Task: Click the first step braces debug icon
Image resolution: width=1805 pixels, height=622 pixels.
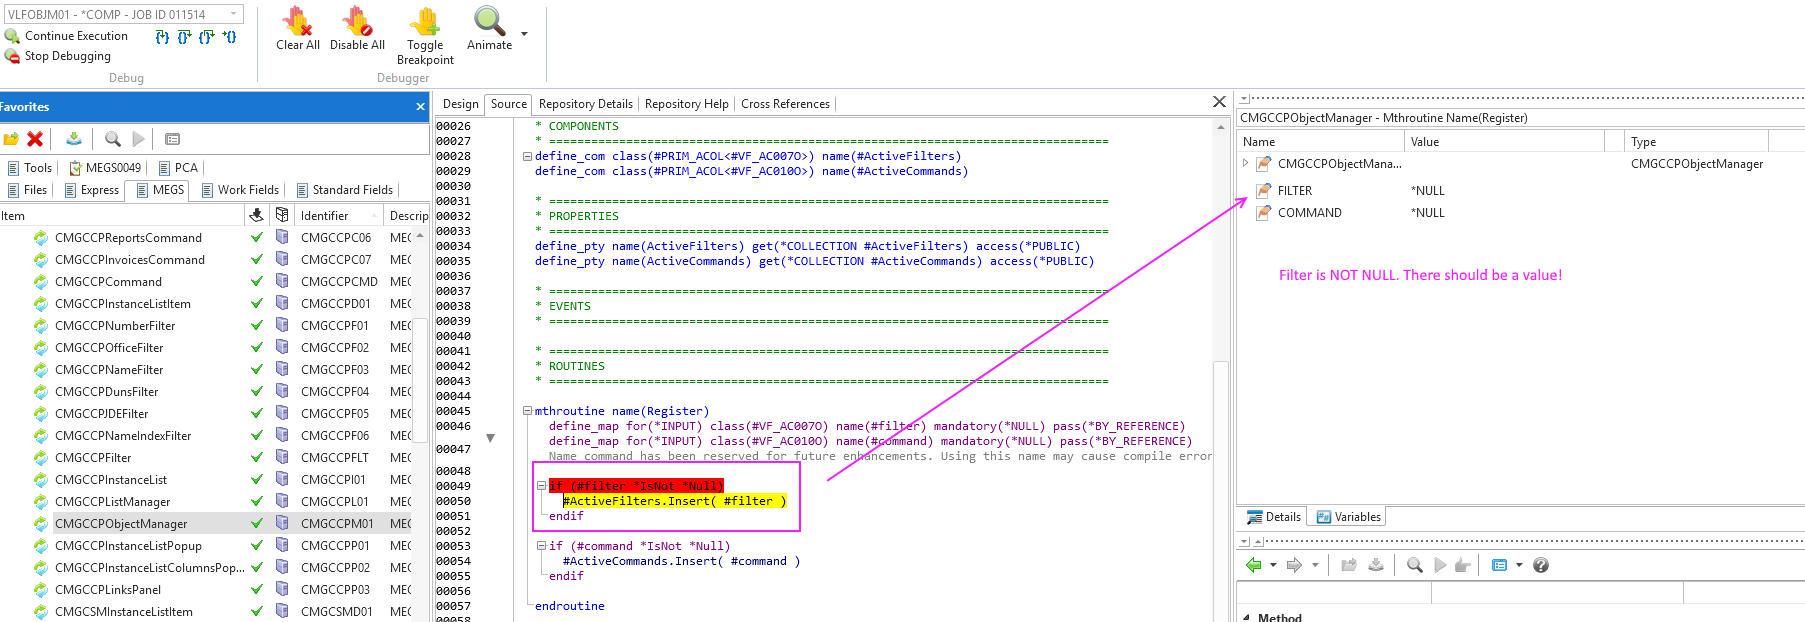Action: (162, 37)
